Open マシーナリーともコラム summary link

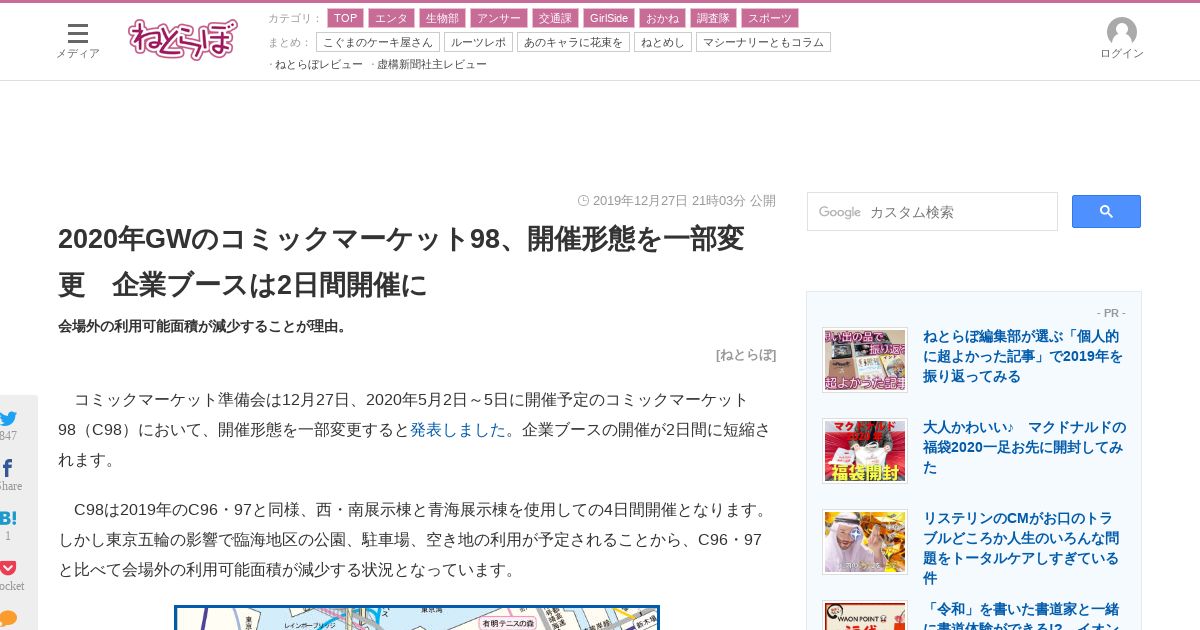coord(763,42)
